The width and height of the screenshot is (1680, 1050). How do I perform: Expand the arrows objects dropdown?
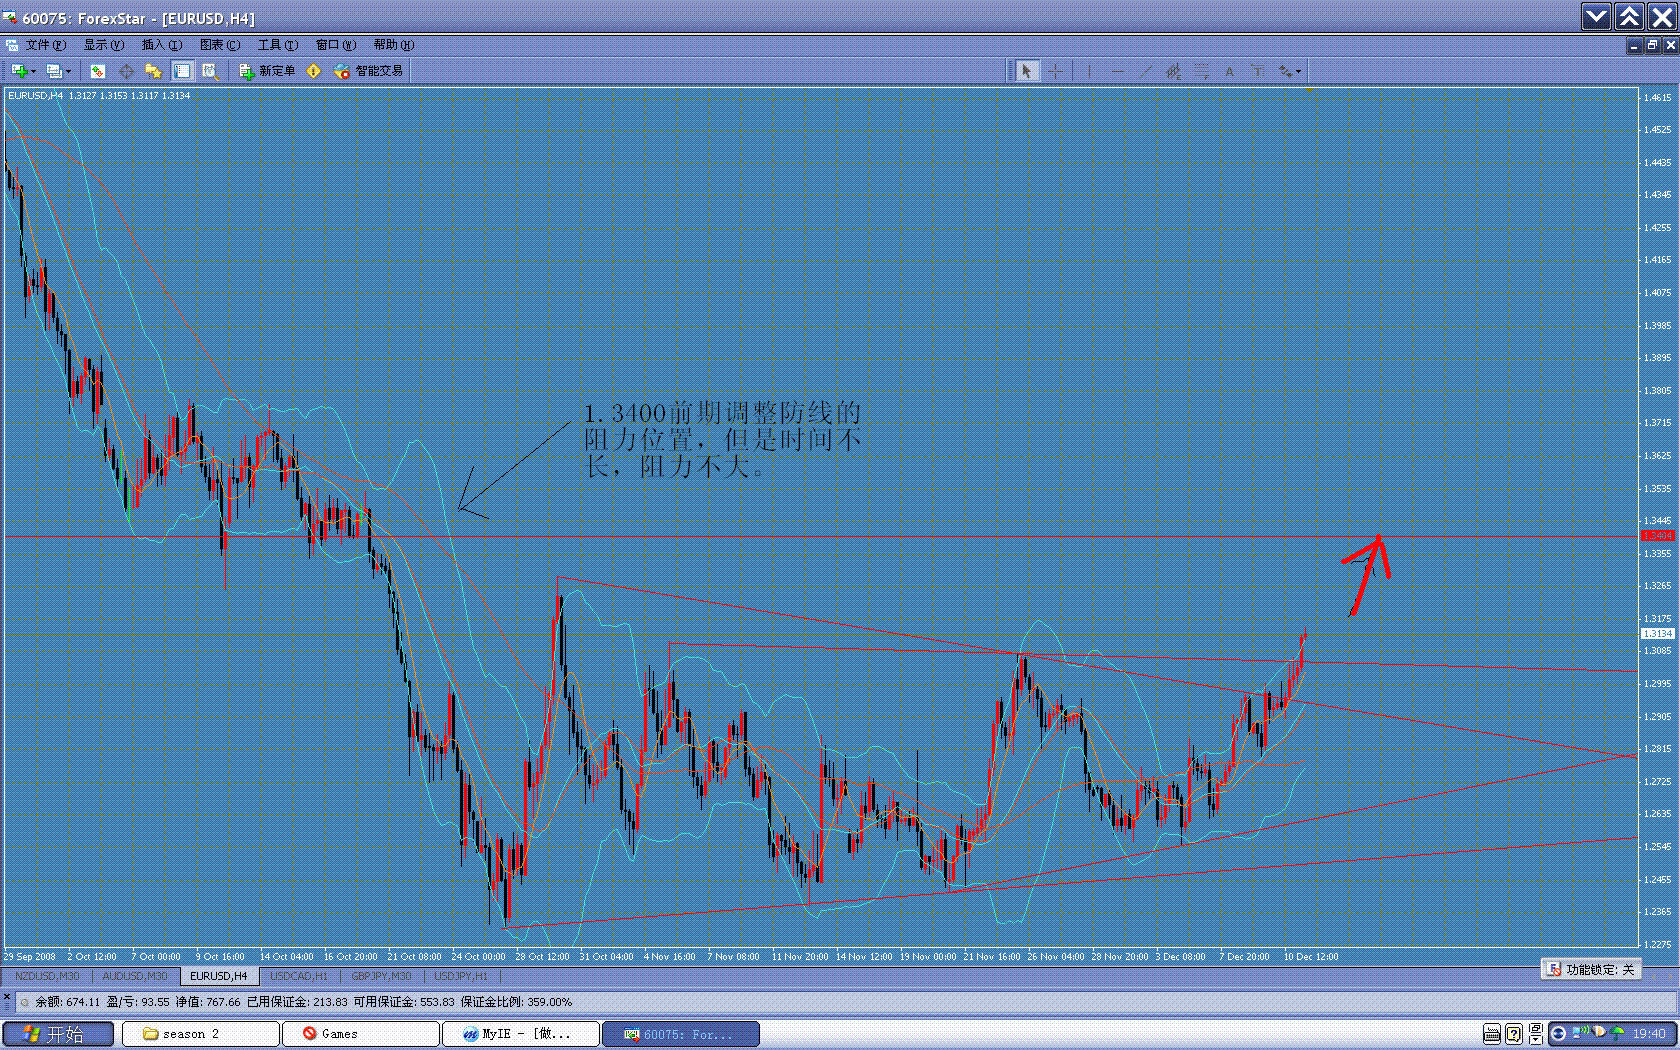[x=1298, y=71]
